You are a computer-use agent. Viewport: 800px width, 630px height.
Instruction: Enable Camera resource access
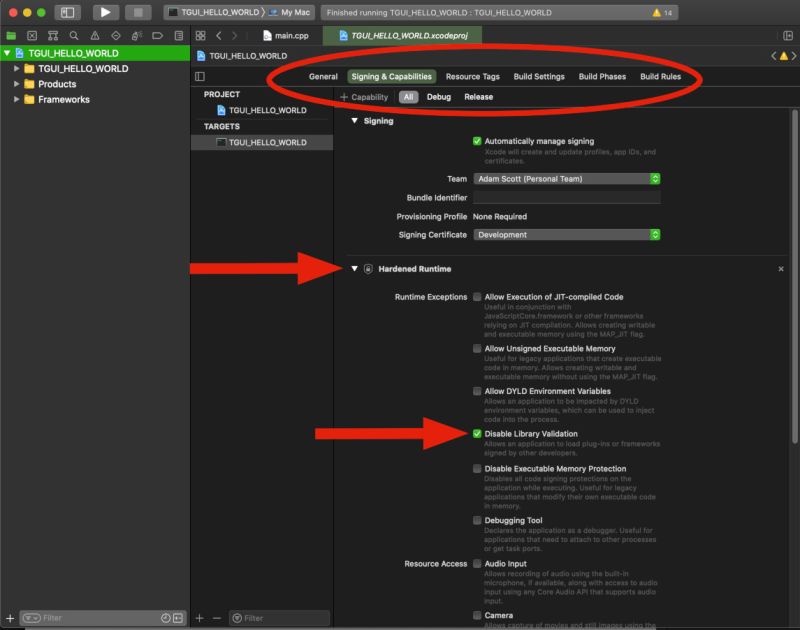[x=477, y=615]
